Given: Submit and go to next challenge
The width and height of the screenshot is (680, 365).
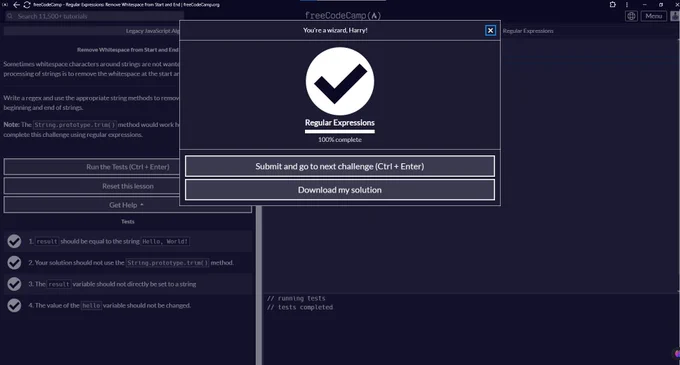Looking at the screenshot, I should point(340,166).
